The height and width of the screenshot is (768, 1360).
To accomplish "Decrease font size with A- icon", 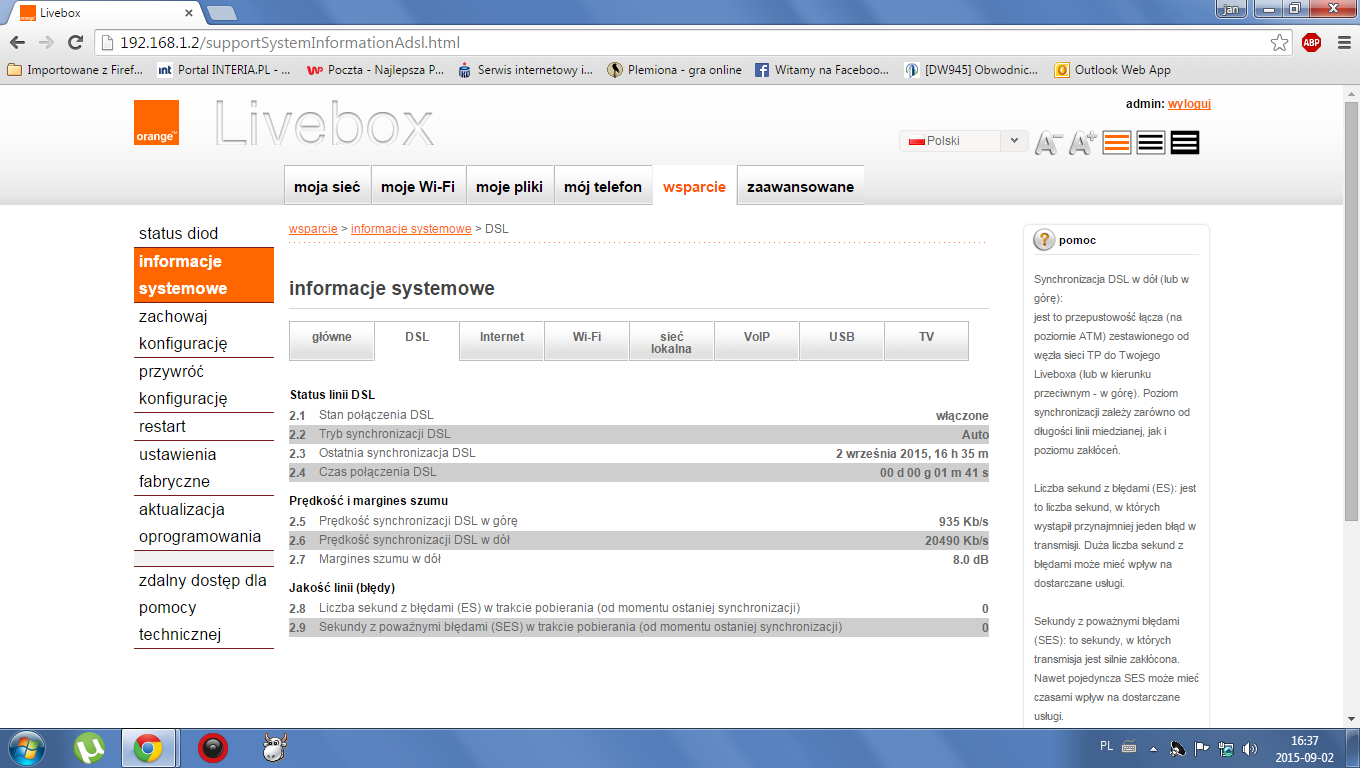I will coord(1047,143).
